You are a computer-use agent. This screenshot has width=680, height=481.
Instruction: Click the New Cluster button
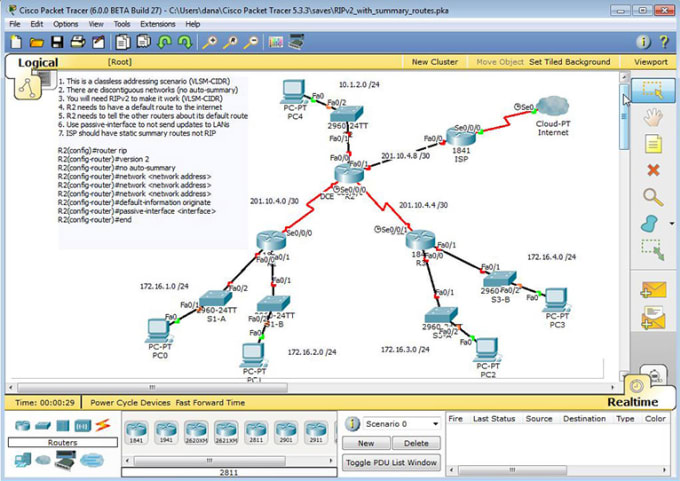coord(435,62)
